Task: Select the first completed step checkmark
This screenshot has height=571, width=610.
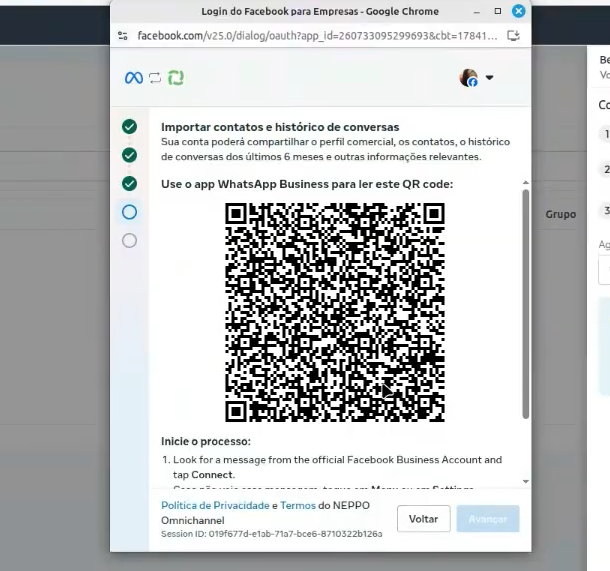Action: (130, 126)
